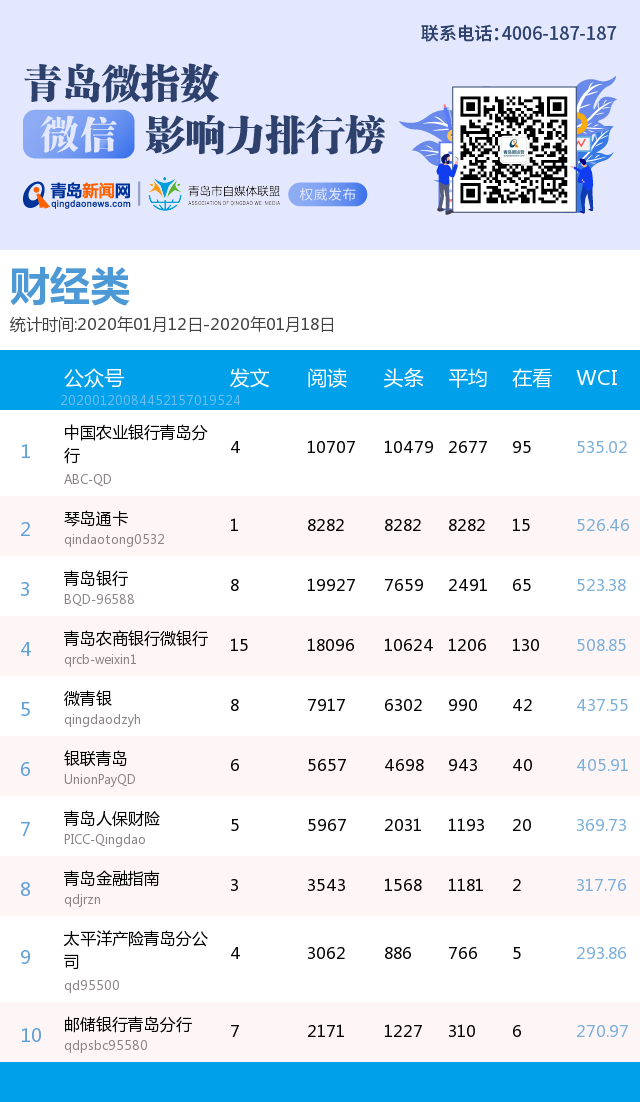The image size is (640, 1102).
Task: Click the 财经类 category heading
Action: coord(70,288)
